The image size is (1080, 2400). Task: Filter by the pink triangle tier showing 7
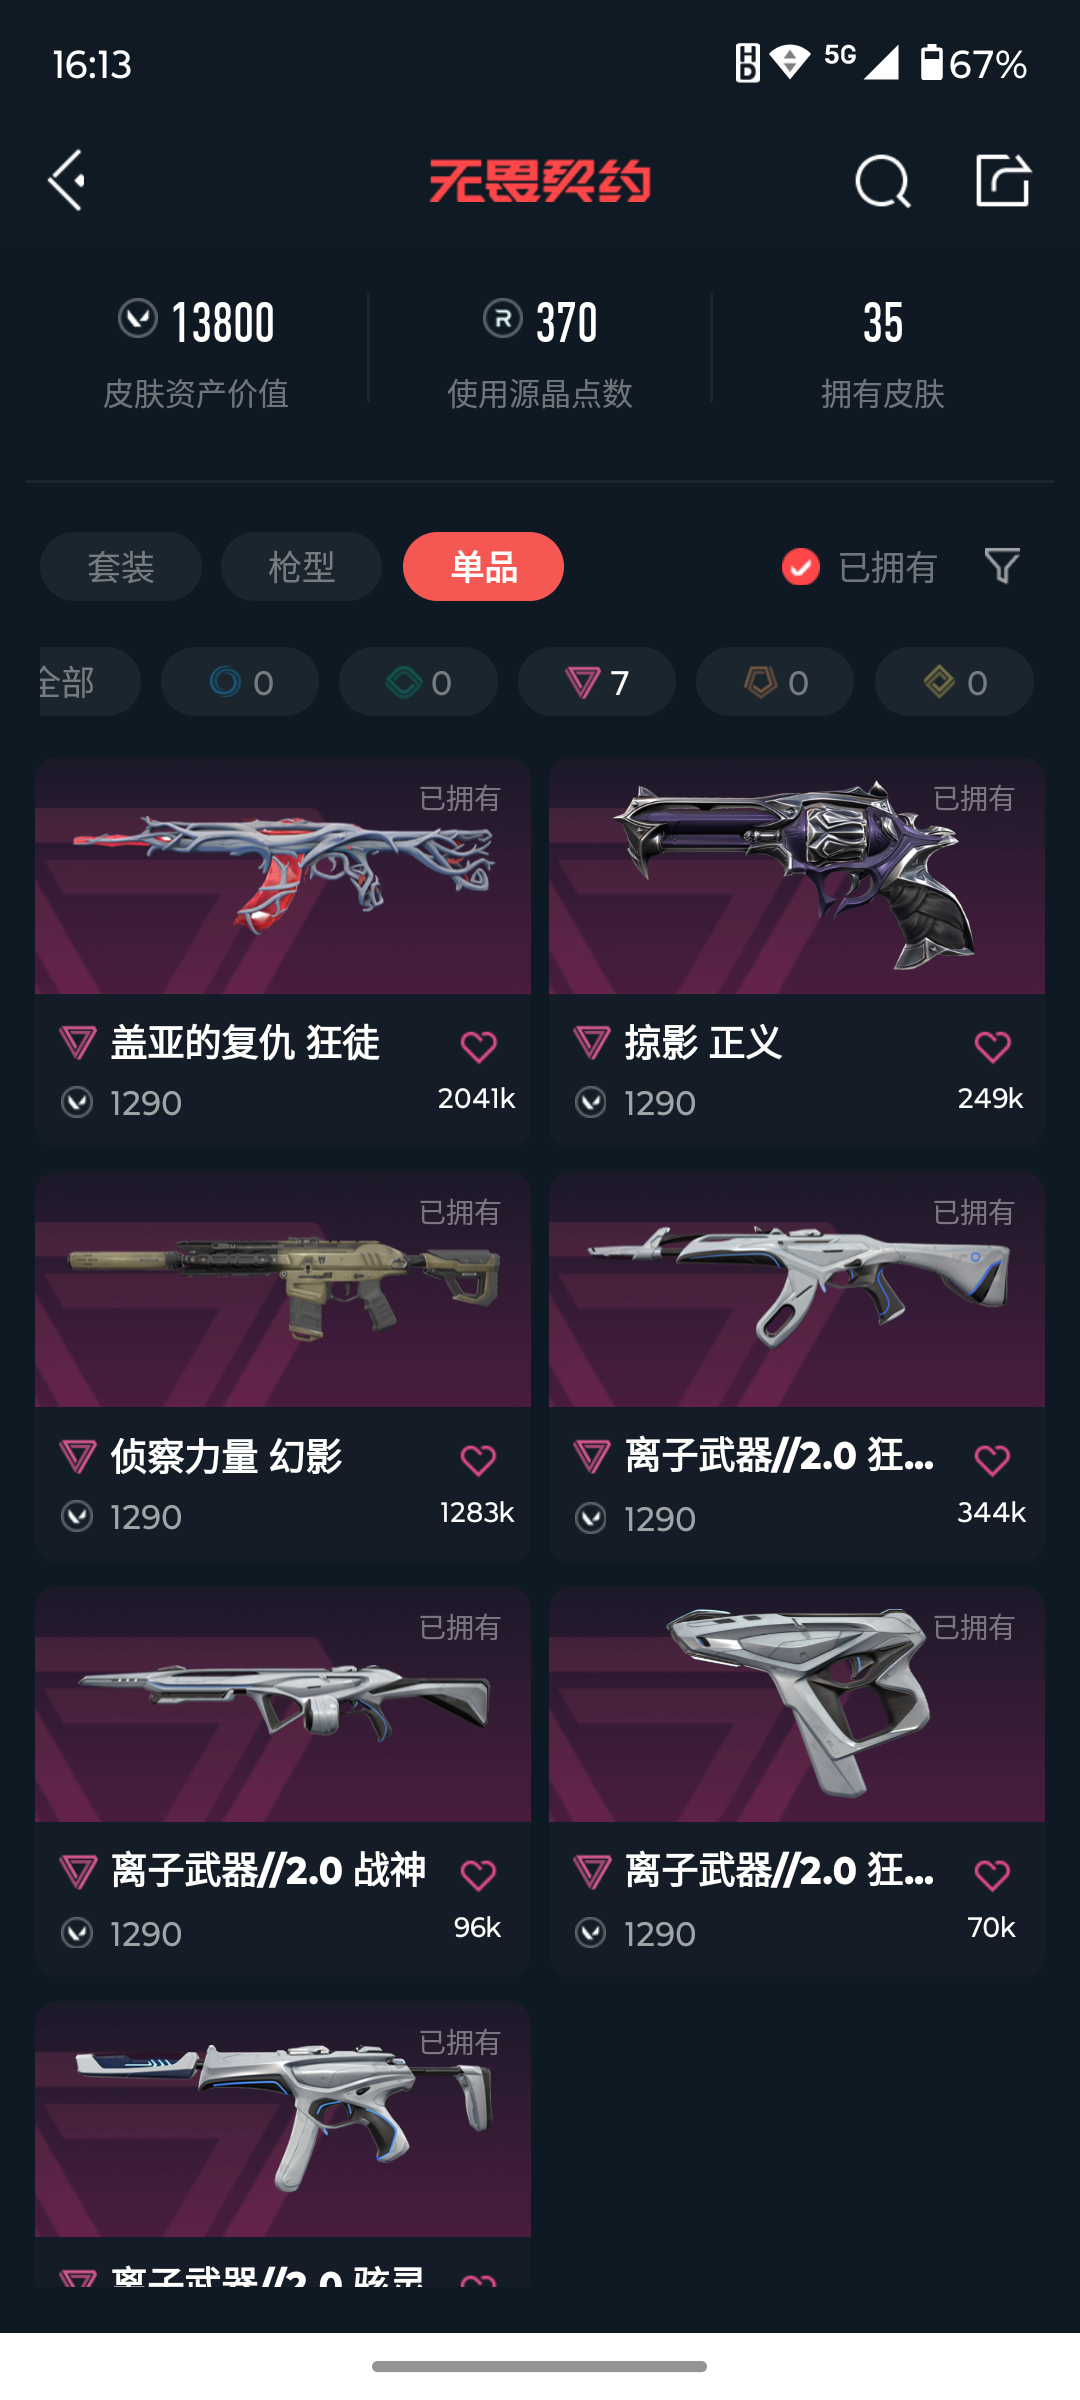coord(597,682)
